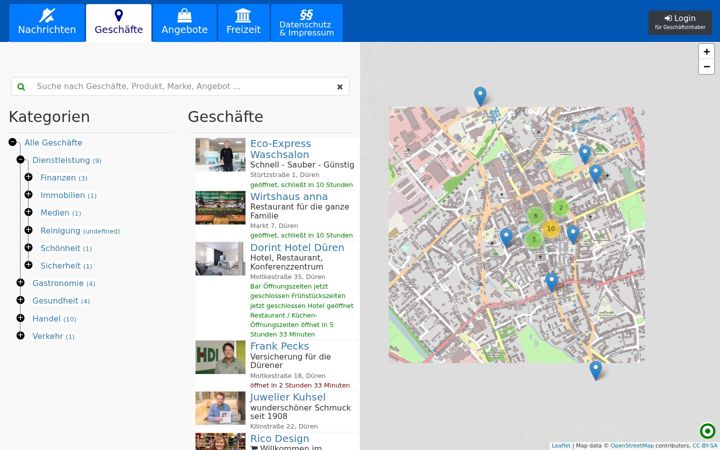Open the Freizeit tab
Image resolution: width=720 pixels, height=450 pixels.
tap(243, 23)
